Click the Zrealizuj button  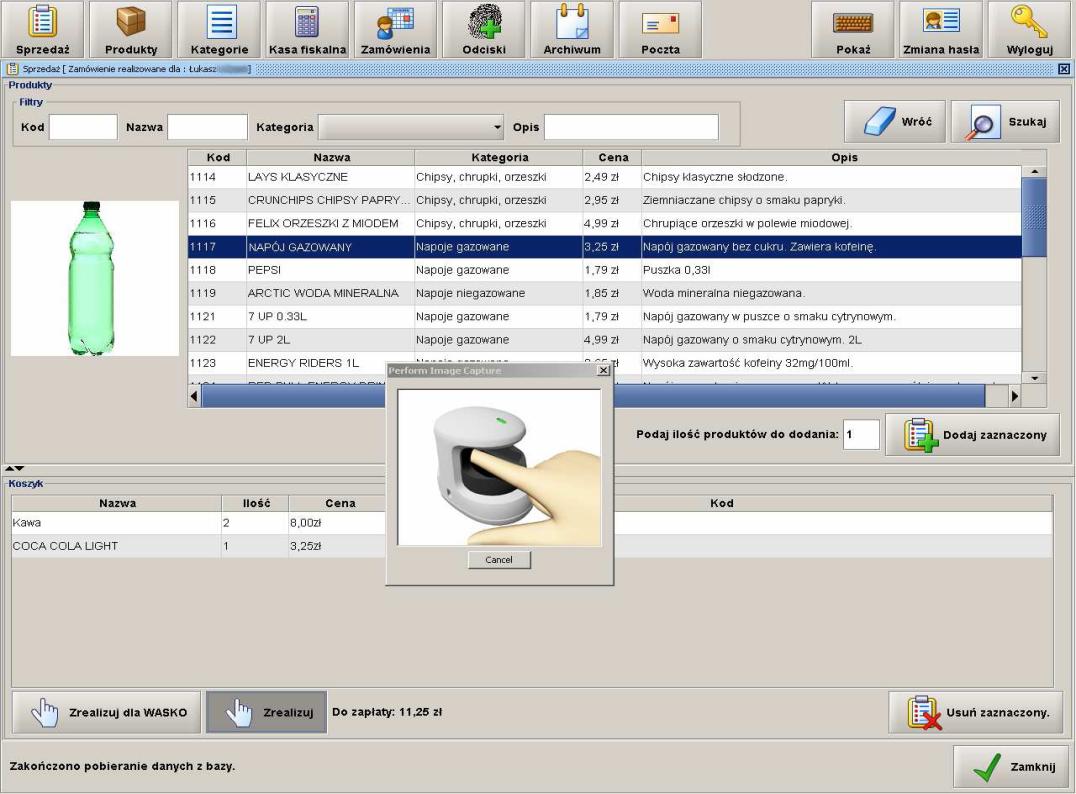pyautogui.click(x=266, y=712)
